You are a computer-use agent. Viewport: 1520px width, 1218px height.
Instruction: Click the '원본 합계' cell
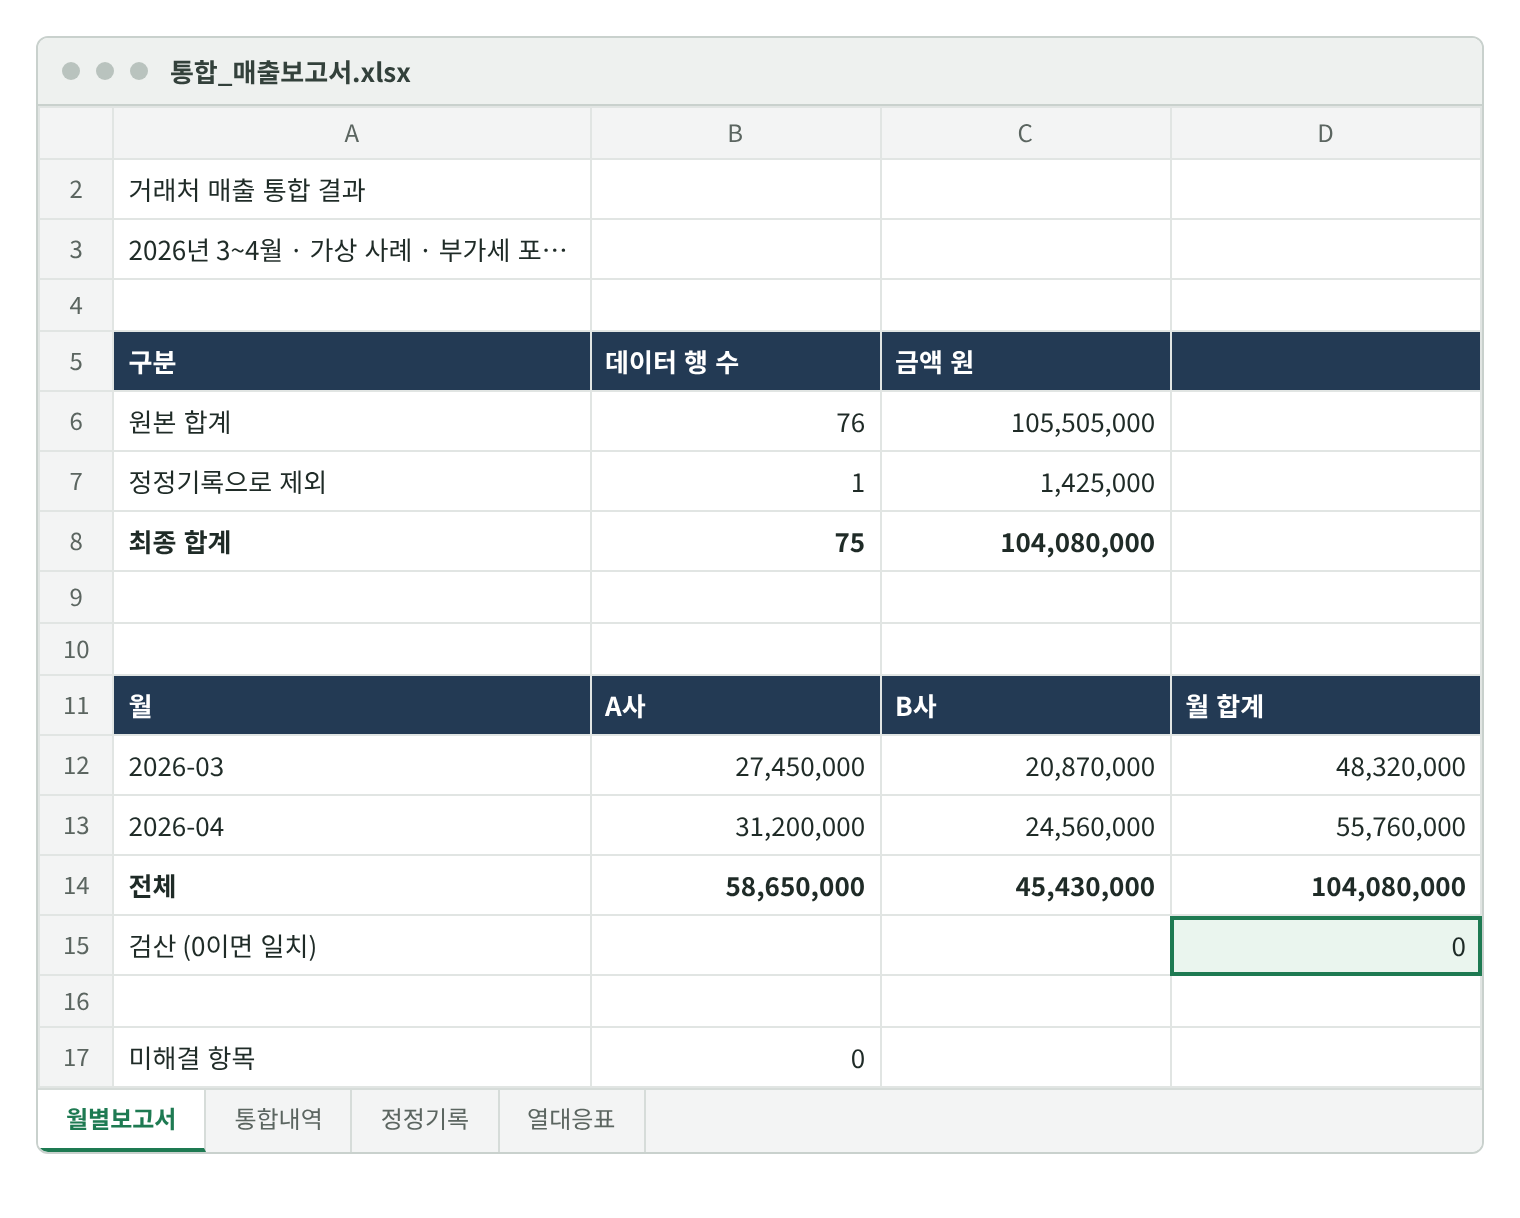352,422
